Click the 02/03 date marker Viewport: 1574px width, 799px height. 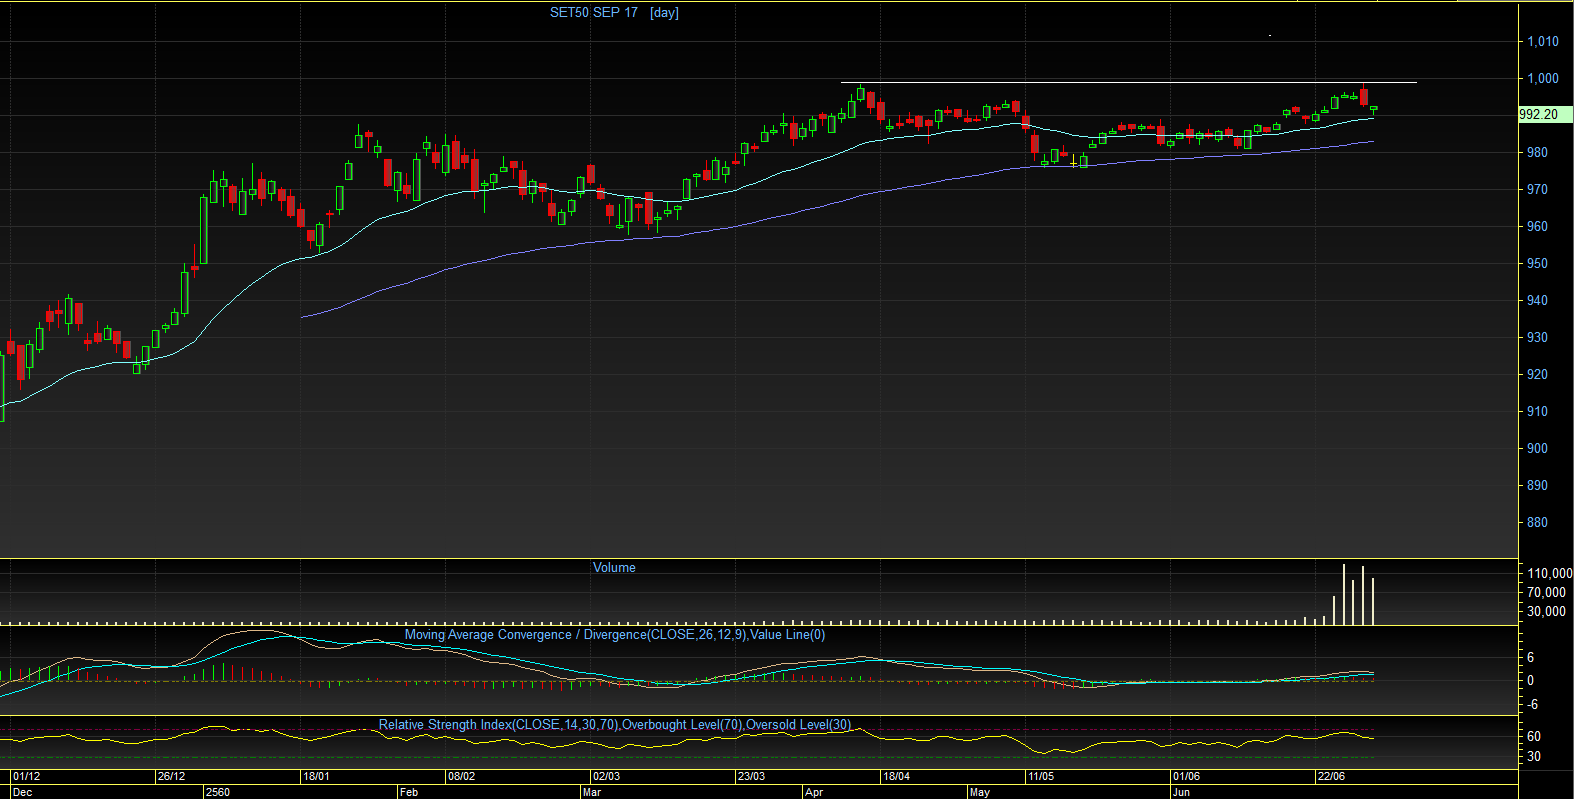[x=607, y=776]
